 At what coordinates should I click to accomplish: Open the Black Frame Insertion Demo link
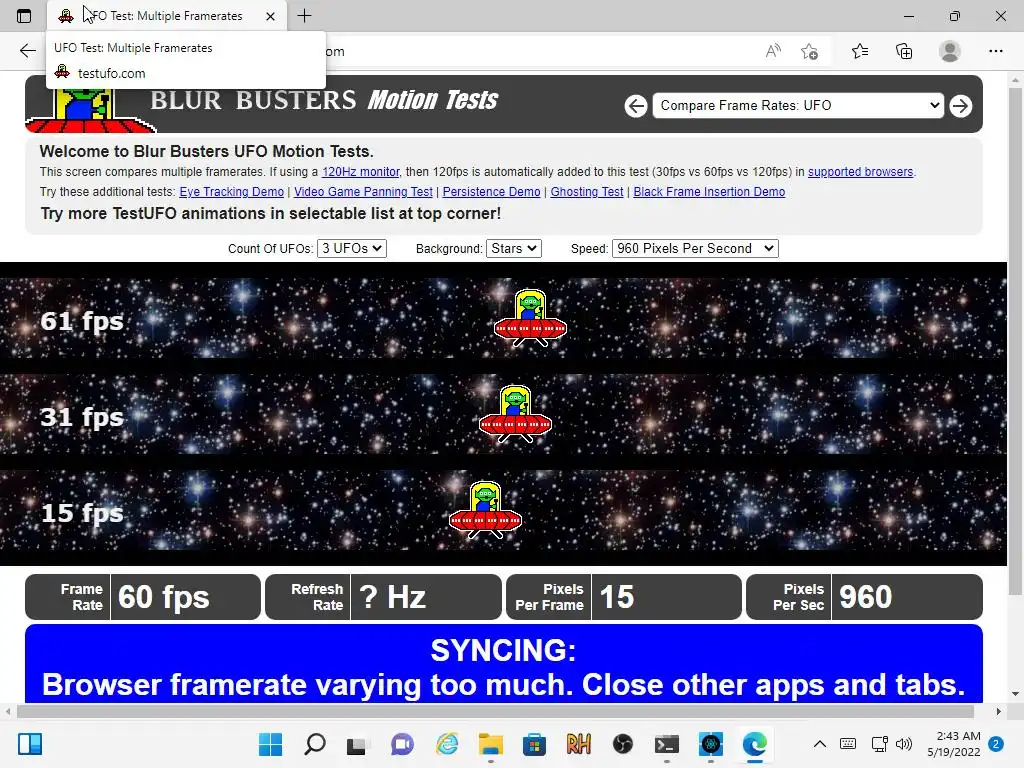[x=709, y=191]
